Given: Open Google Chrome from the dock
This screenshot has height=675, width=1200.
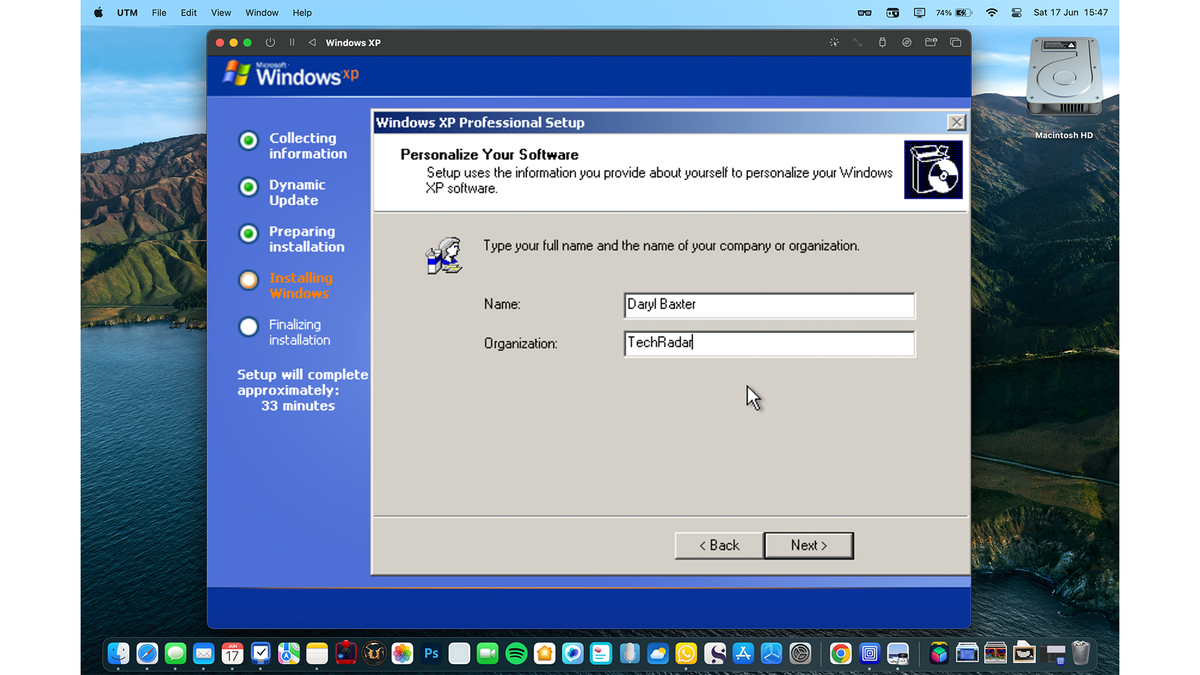Looking at the screenshot, I should pyautogui.click(x=840, y=653).
